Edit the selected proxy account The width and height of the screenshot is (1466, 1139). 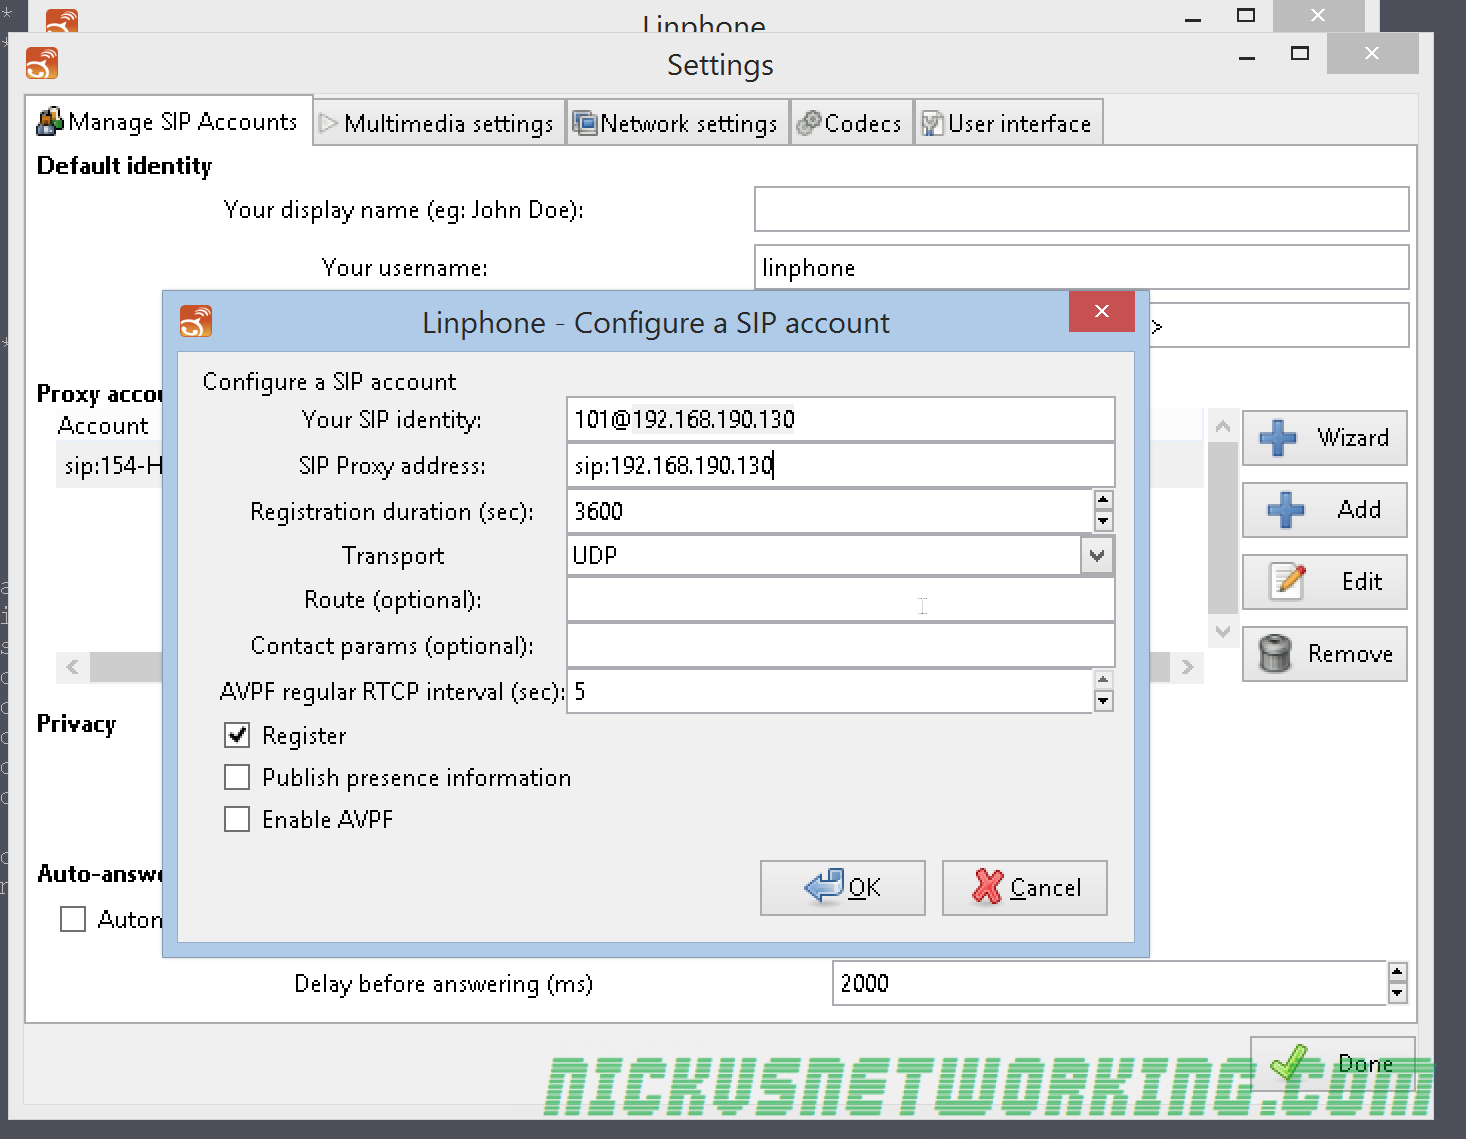point(1325,582)
